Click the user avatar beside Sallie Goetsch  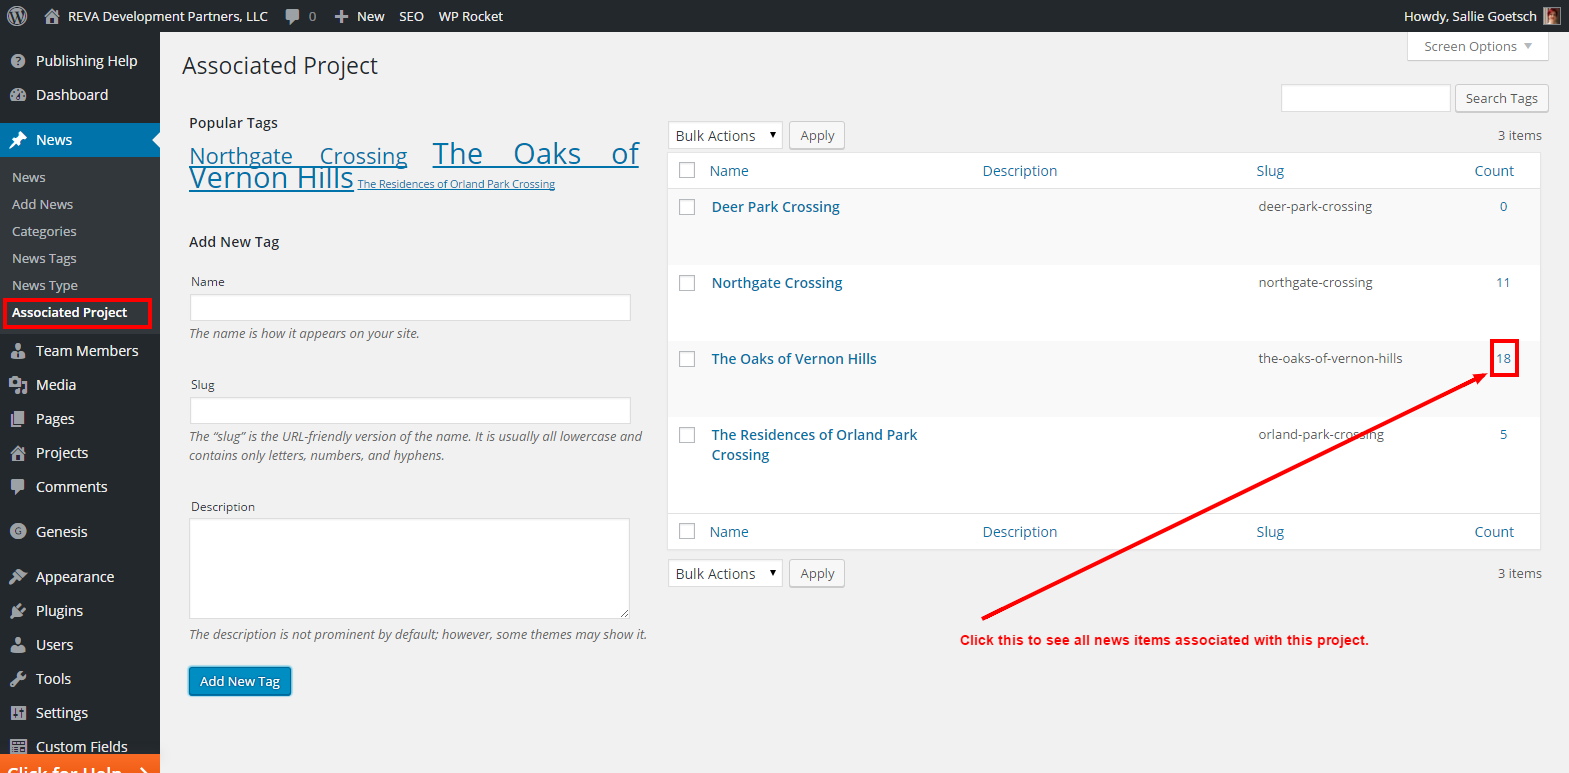[1552, 16]
